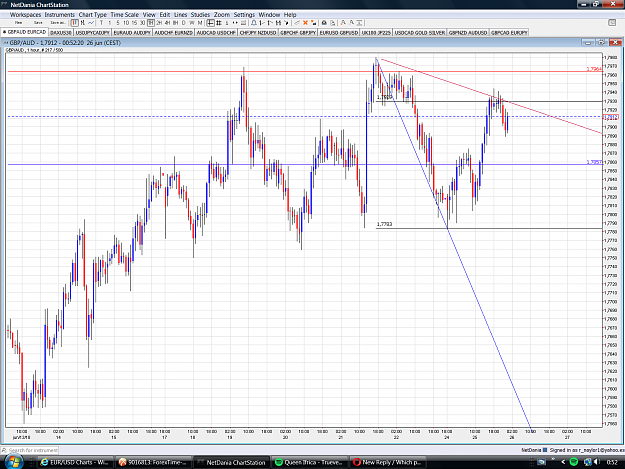Switch to GBPNZD AUDUSD workspace tab
The width and height of the screenshot is (625, 469).
[468, 32]
